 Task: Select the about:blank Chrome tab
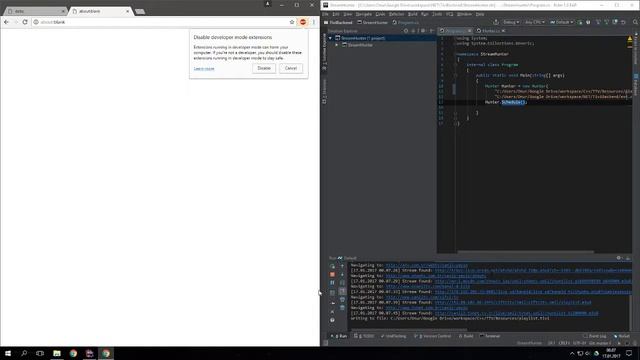click(100, 11)
